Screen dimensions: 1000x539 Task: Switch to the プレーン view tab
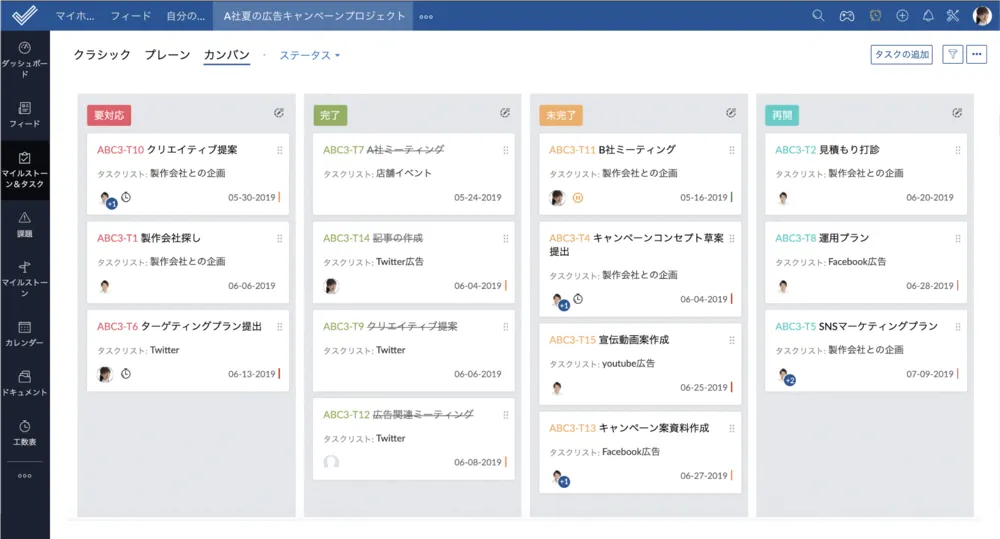(x=167, y=55)
